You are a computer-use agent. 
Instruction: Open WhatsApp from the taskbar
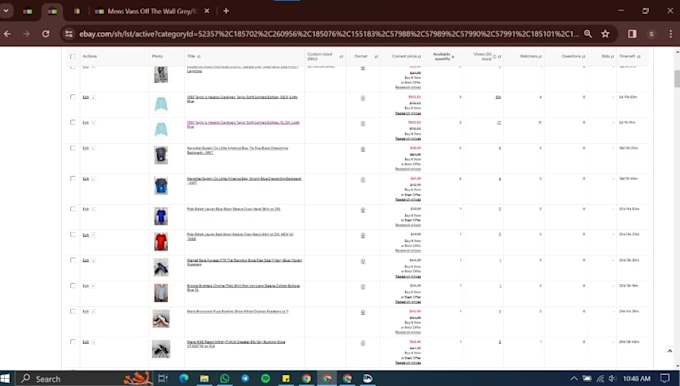point(225,378)
